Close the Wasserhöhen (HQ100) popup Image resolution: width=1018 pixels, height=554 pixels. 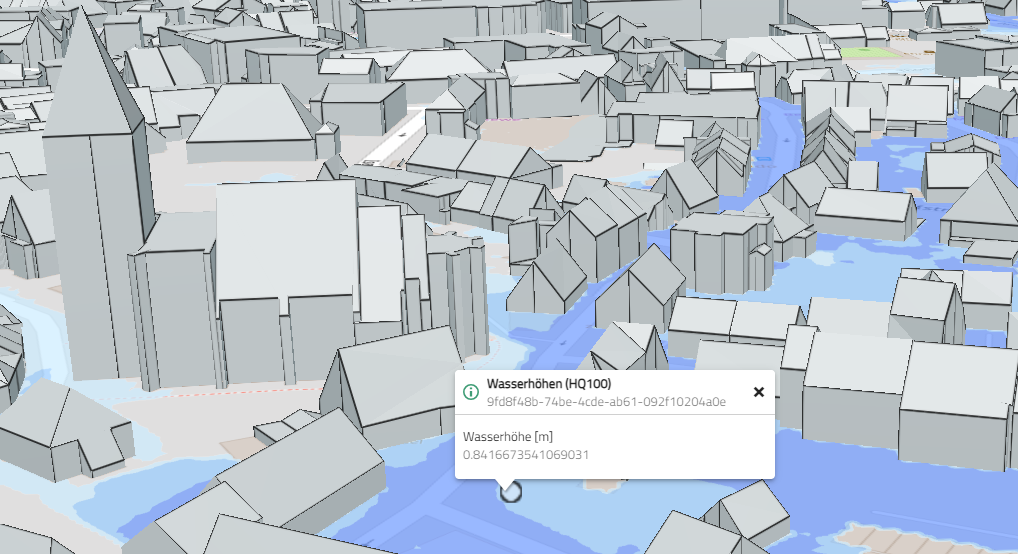coord(758,392)
